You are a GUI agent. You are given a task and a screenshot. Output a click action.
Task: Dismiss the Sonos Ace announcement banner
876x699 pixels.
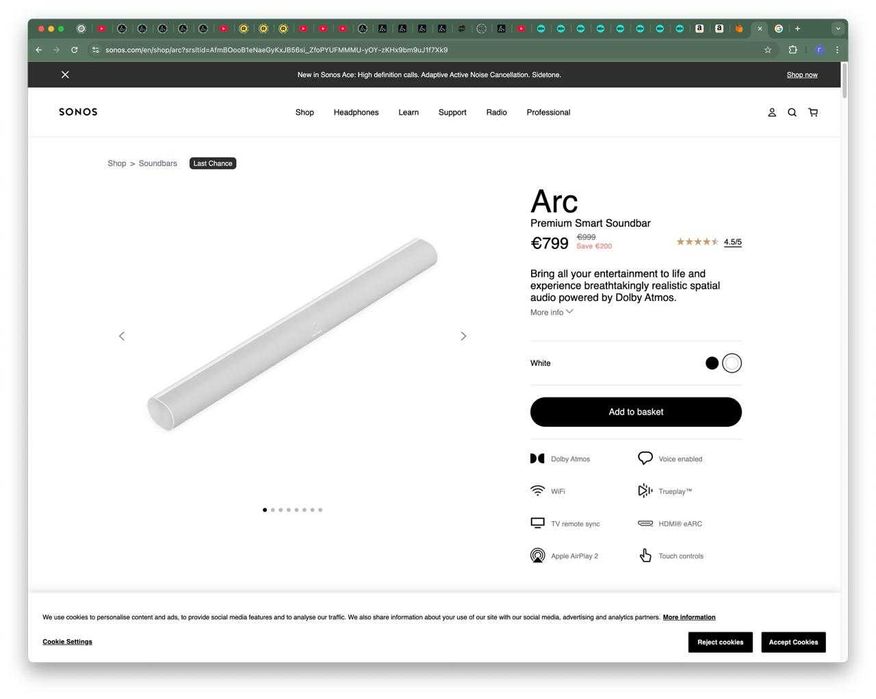(65, 74)
